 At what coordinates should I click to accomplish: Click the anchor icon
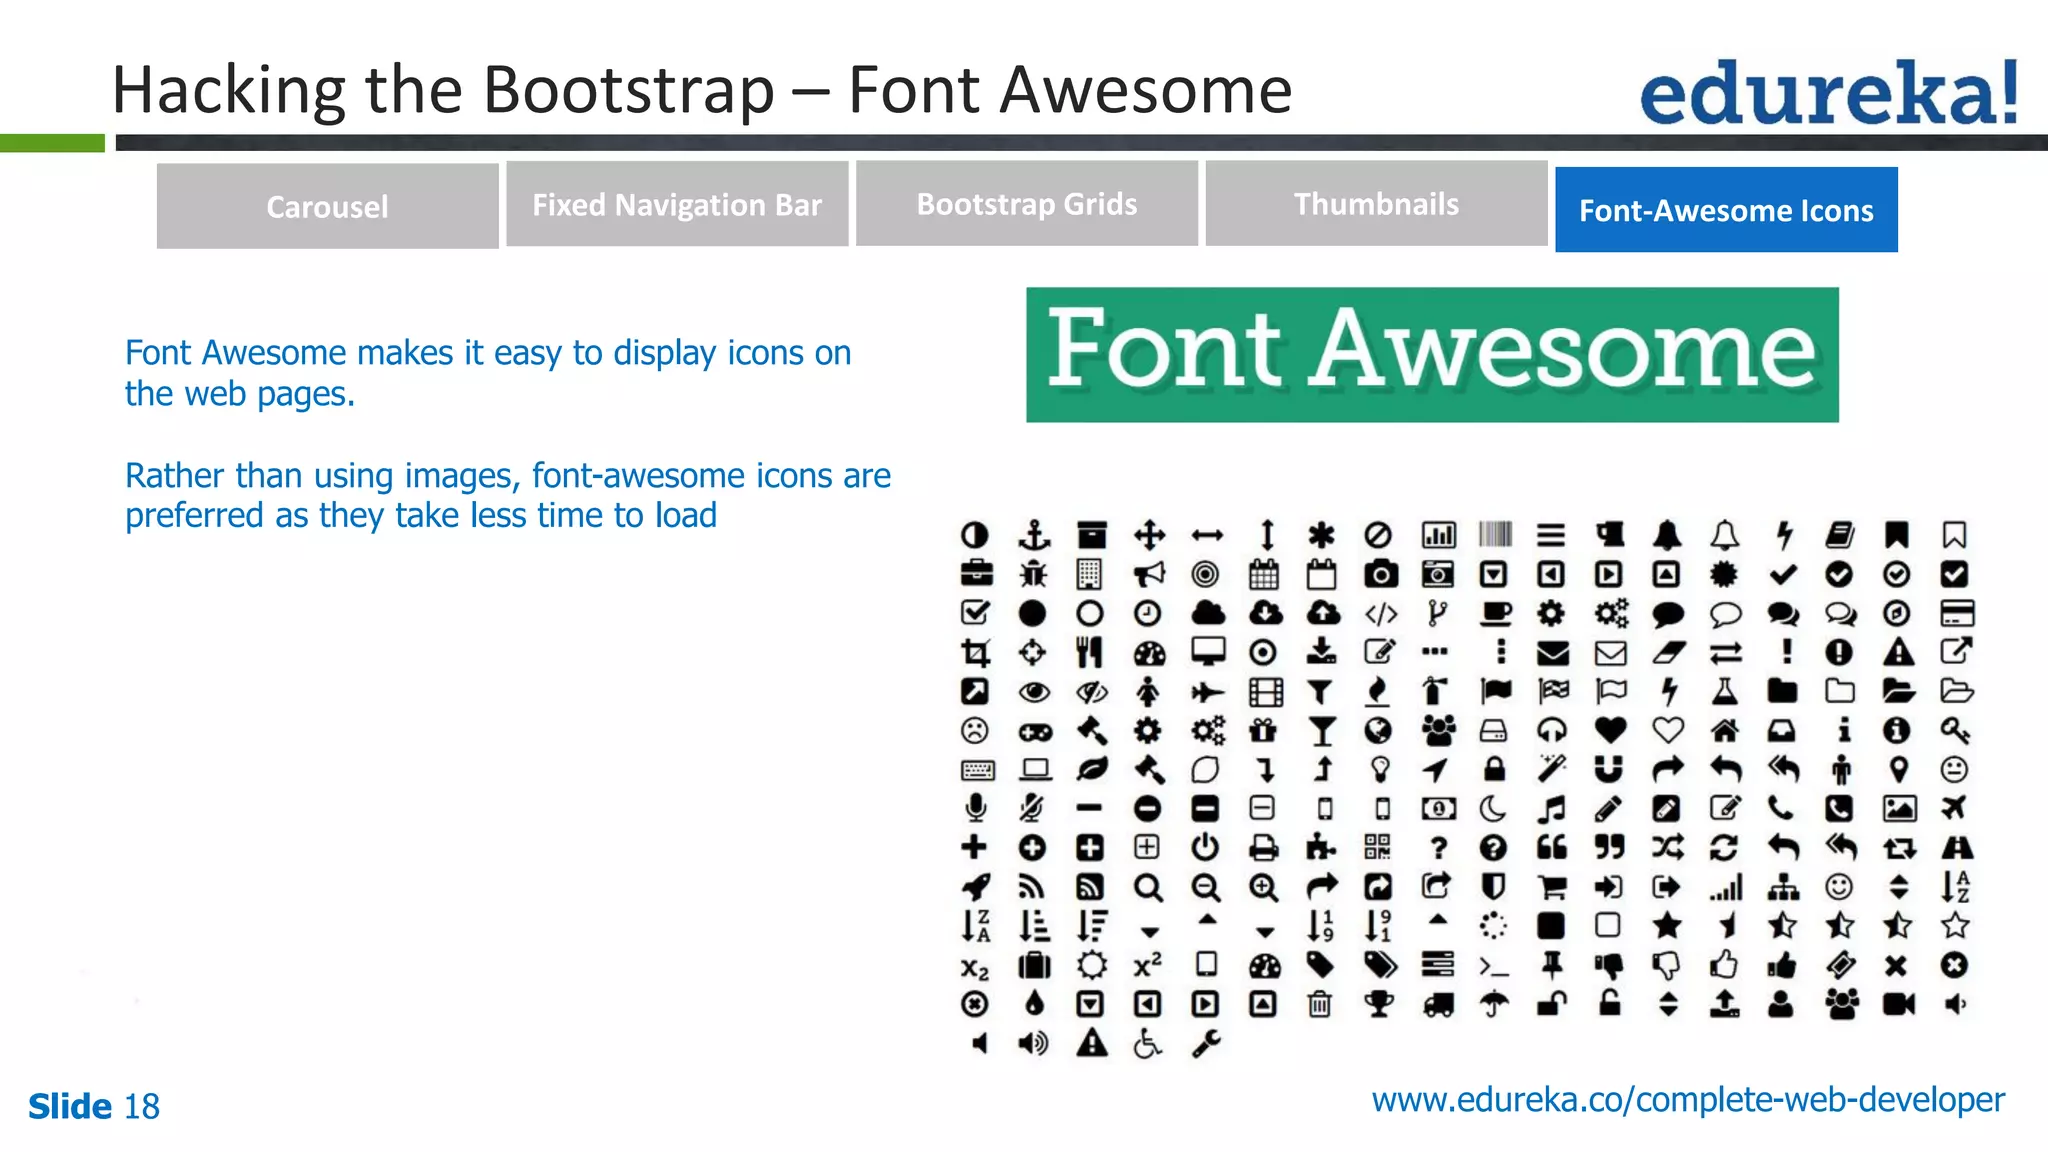[x=1033, y=535]
